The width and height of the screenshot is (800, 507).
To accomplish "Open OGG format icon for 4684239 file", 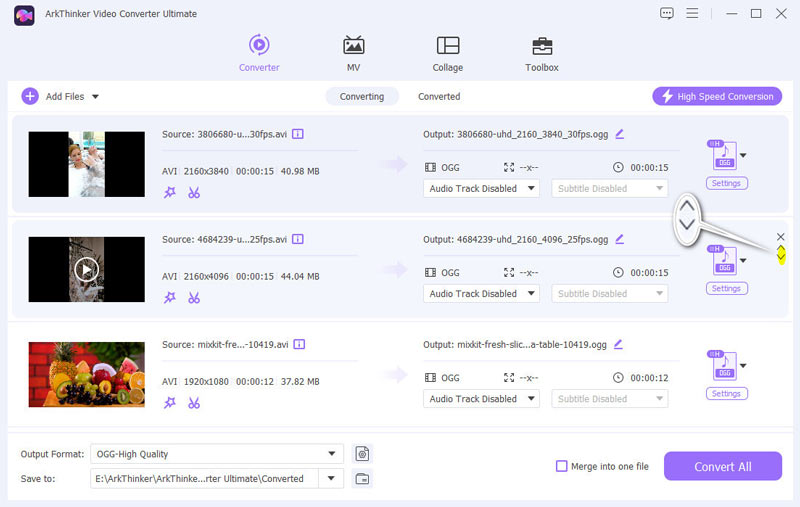I will (723, 260).
